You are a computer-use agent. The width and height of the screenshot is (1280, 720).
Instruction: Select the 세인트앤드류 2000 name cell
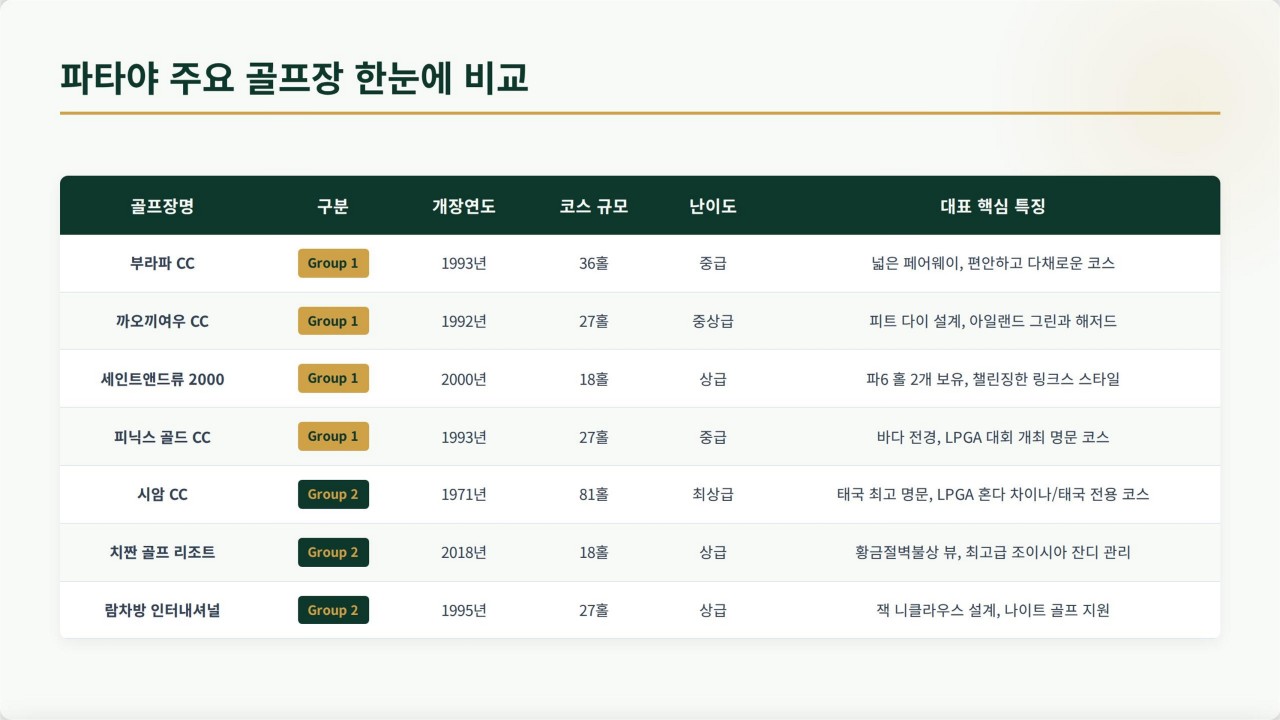pyautogui.click(x=162, y=379)
